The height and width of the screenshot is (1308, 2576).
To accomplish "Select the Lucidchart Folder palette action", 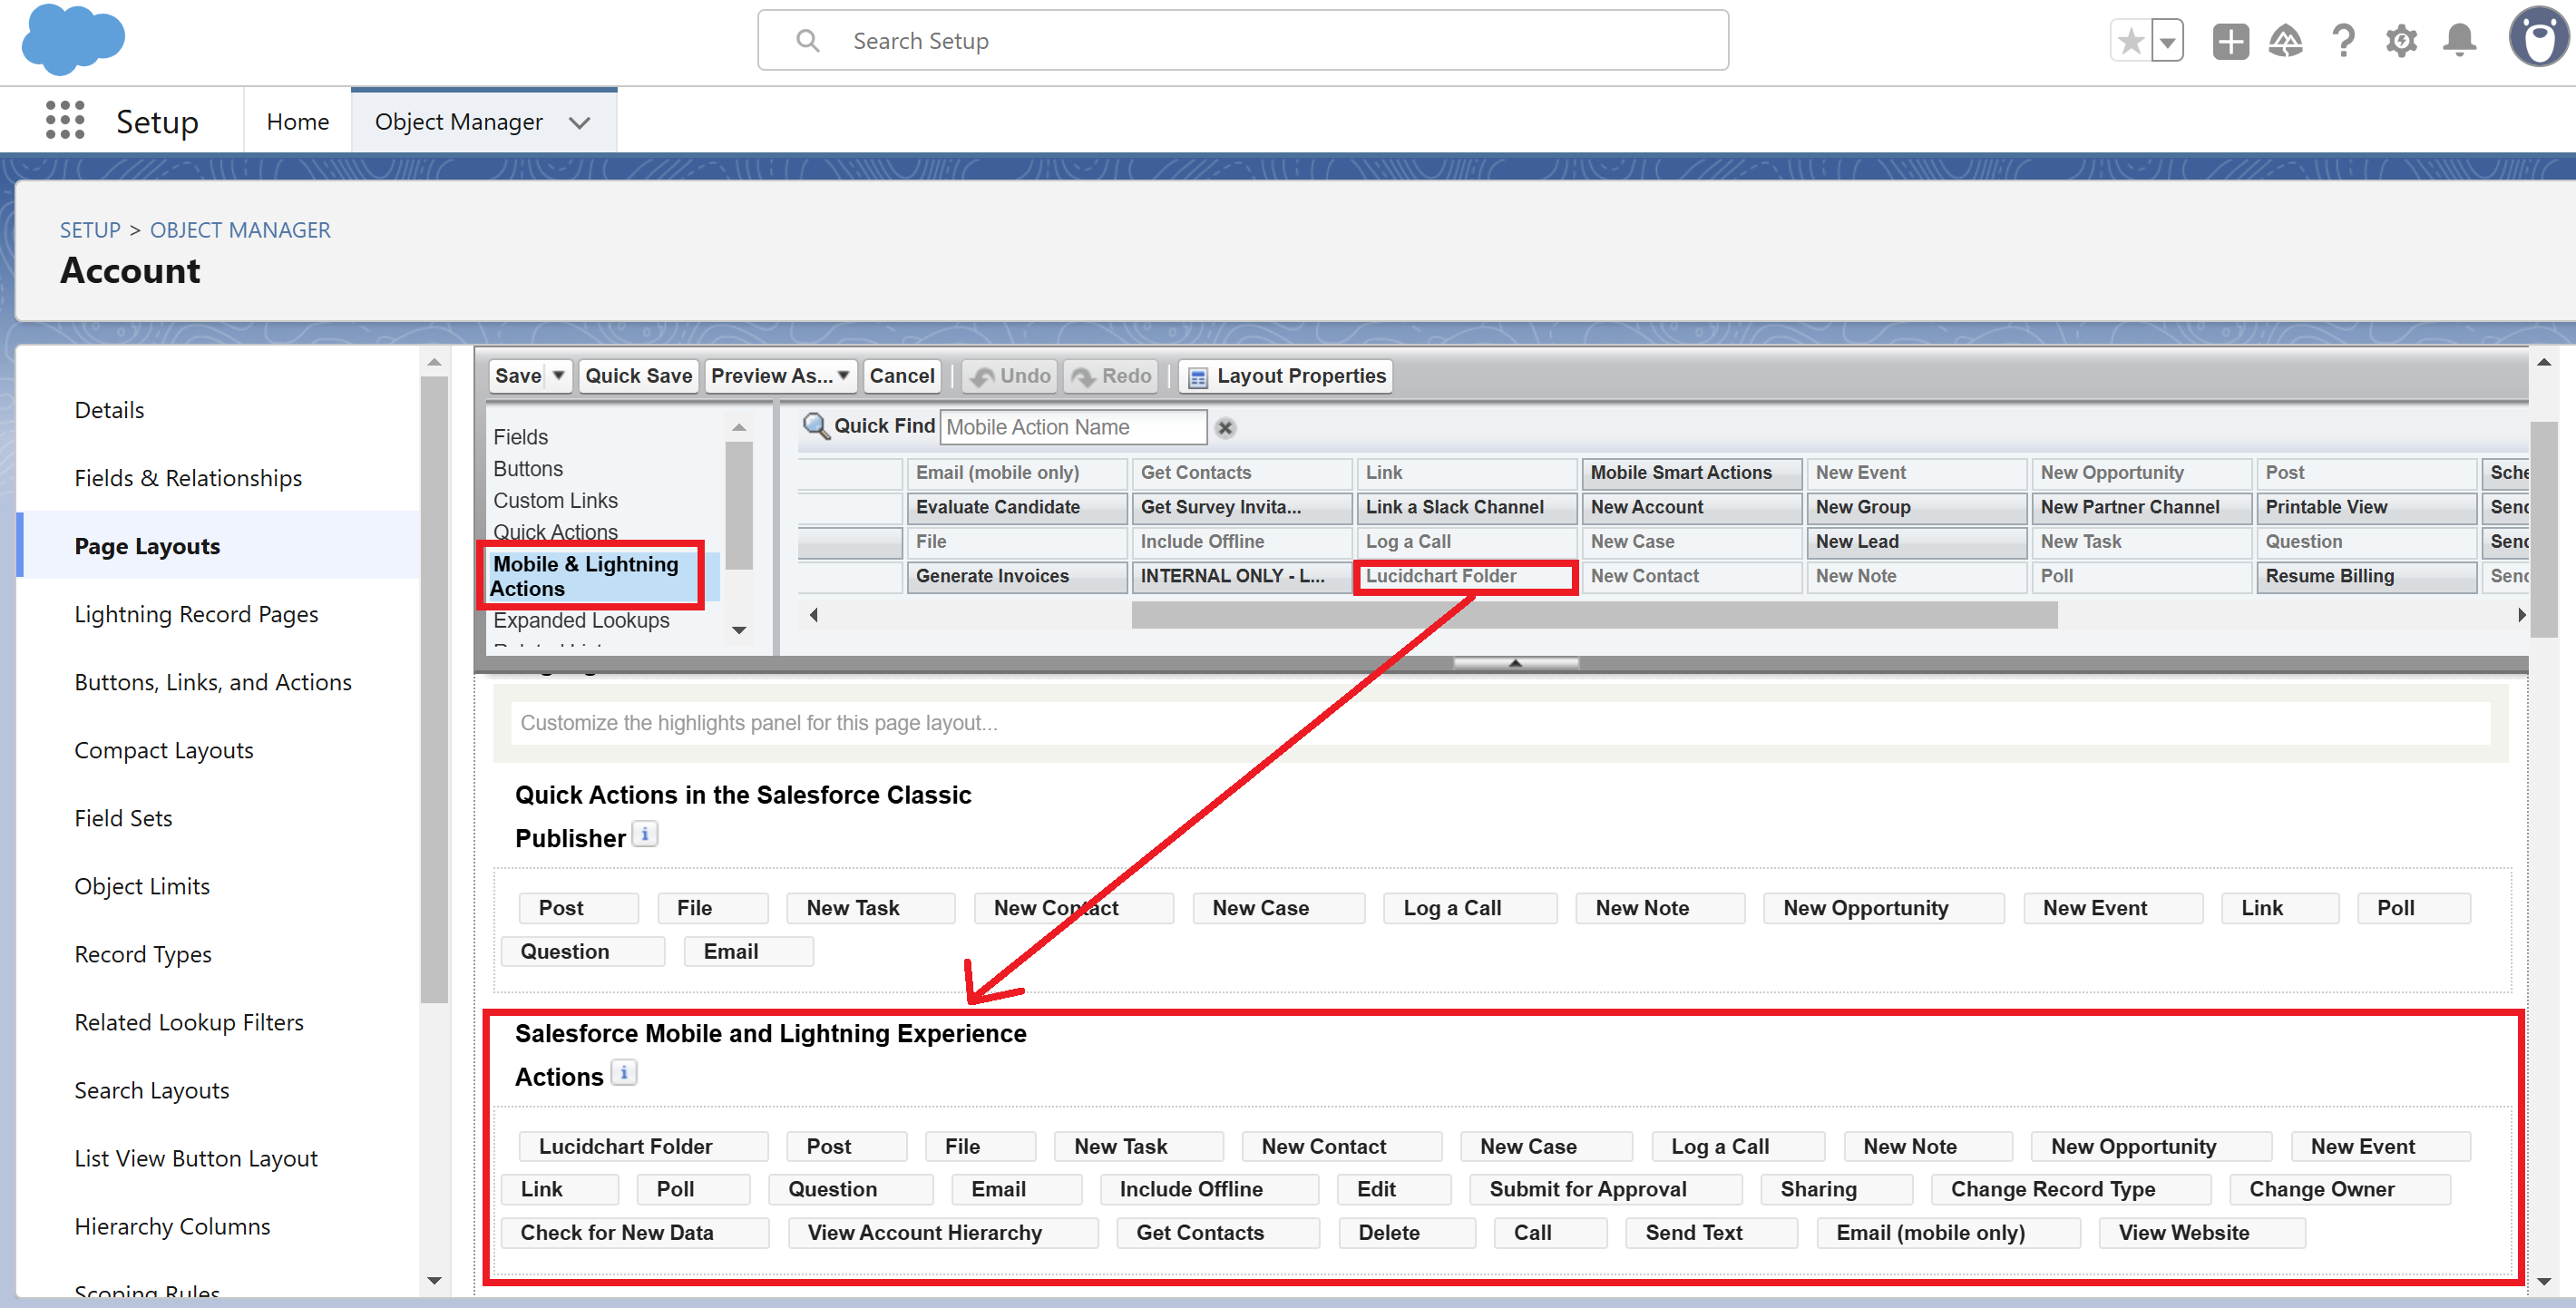I will (x=1465, y=576).
